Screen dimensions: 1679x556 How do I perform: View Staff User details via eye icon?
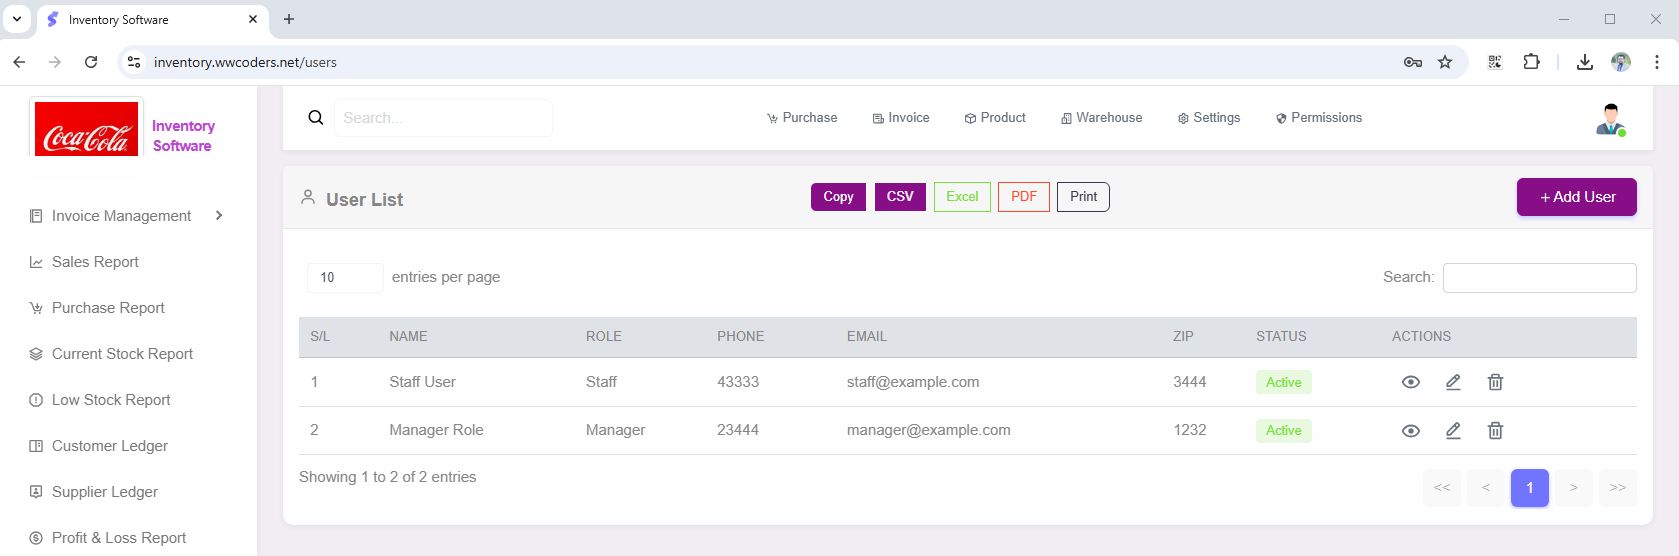click(x=1411, y=382)
